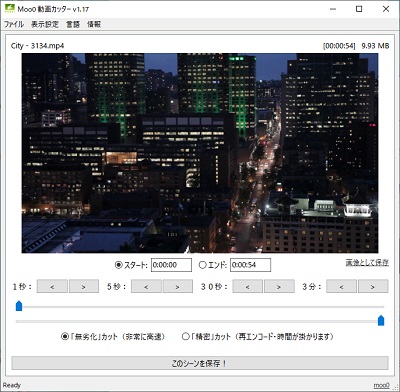The width and height of the screenshot is (400, 392).
Task: Click the end time field 0:00:54
Action: [x=250, y=265]
